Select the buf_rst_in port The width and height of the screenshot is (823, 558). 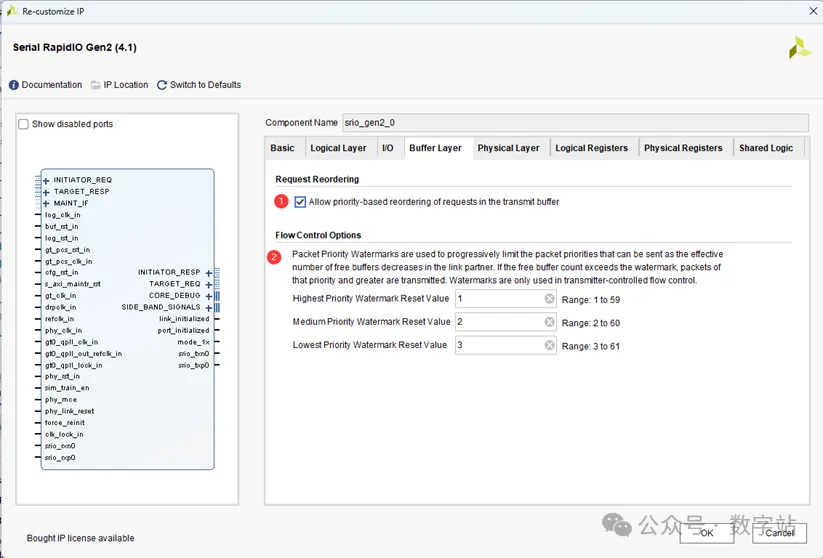pyautogui.click(x=61, y=227)
